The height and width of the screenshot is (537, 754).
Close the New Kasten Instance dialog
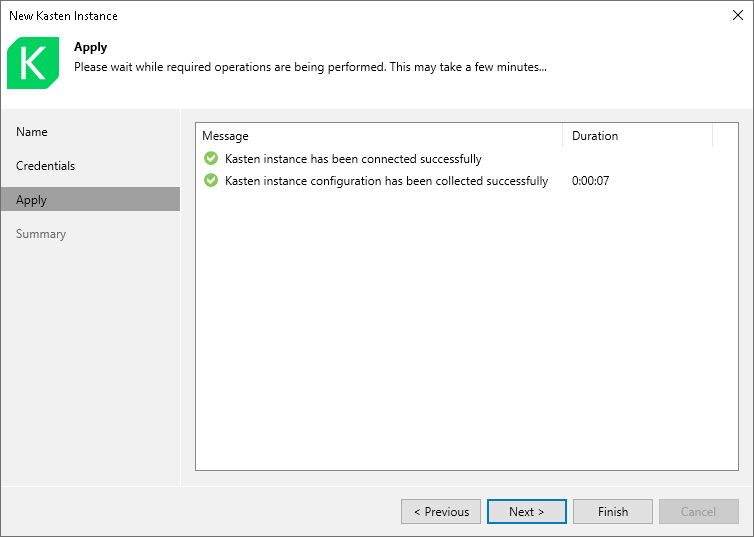(x=738, y=15)
